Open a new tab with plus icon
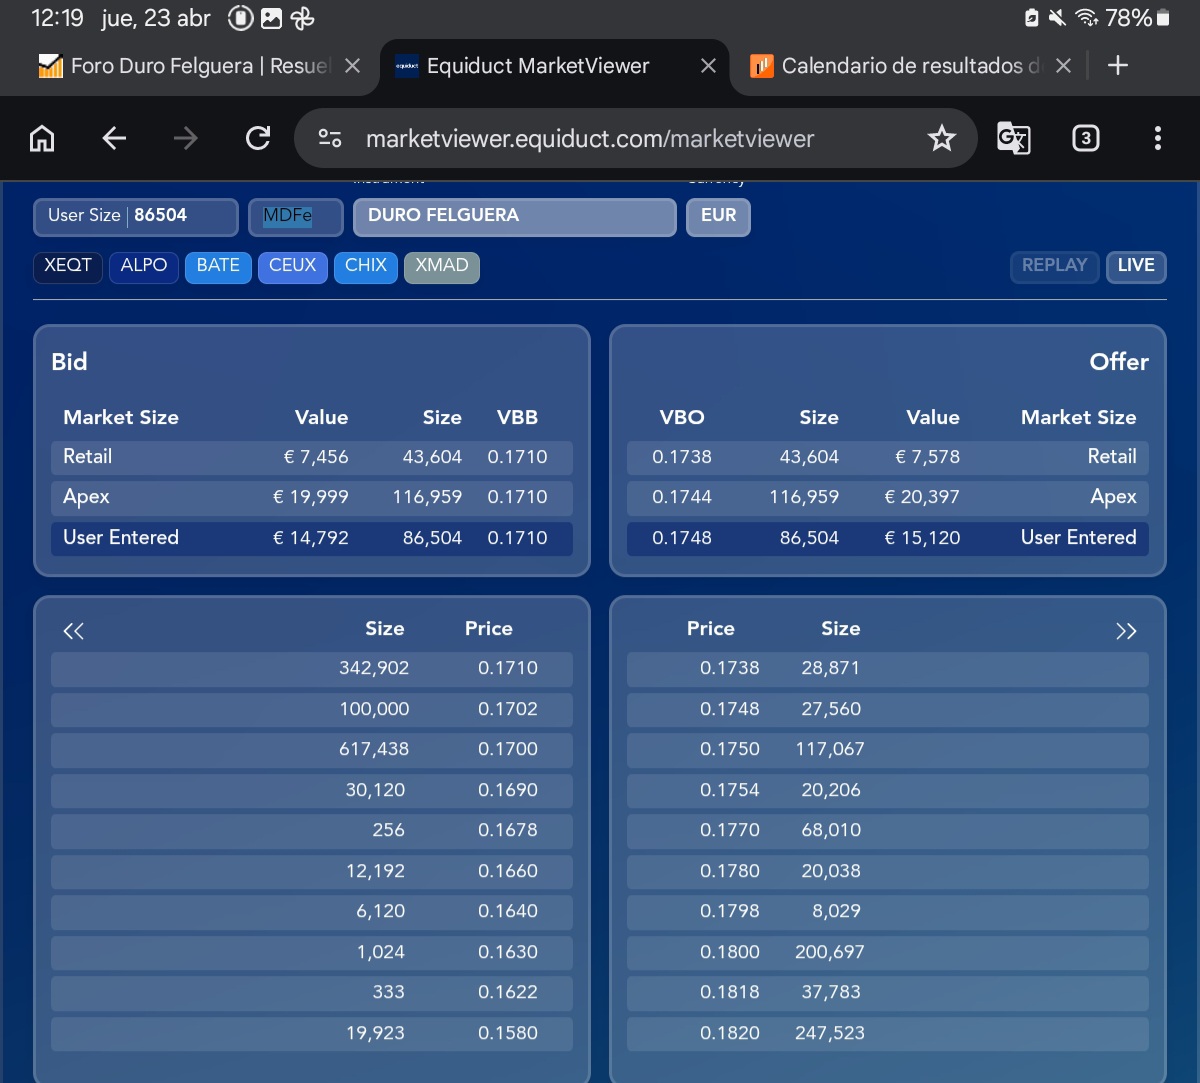1200x1083 pixels. [1118, 66]
